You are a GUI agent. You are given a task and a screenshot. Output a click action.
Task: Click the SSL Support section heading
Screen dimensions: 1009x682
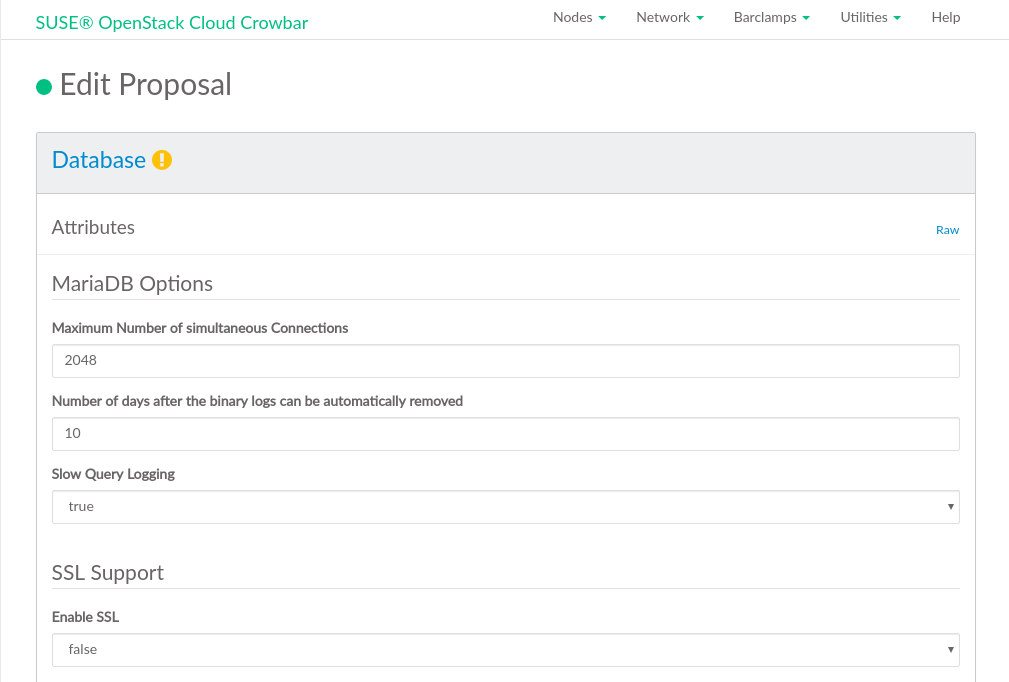coord(108,573)
